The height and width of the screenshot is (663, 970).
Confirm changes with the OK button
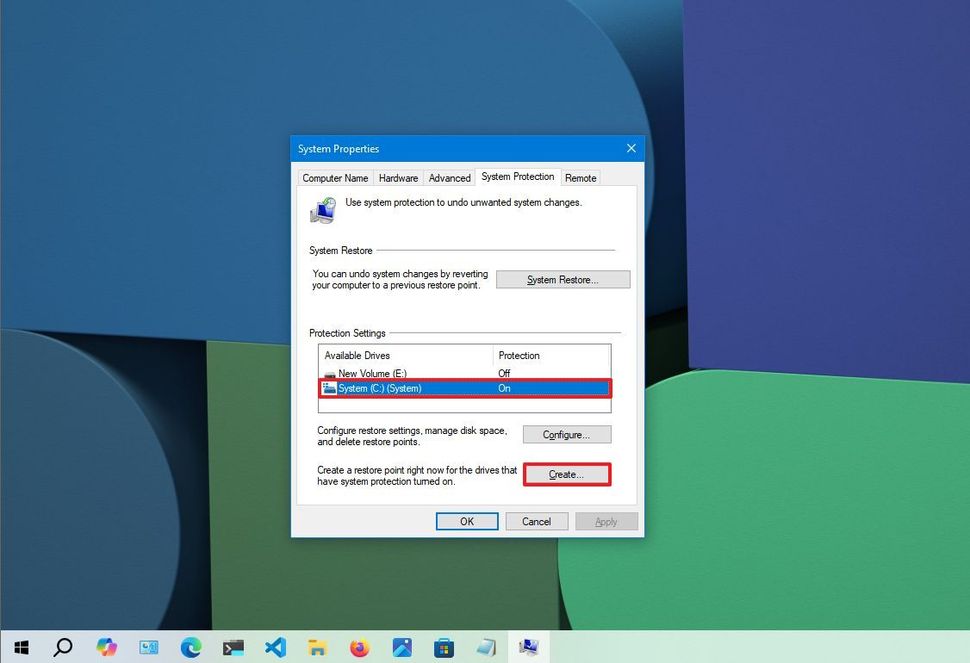pyautogui.click(x=467, y=521)
